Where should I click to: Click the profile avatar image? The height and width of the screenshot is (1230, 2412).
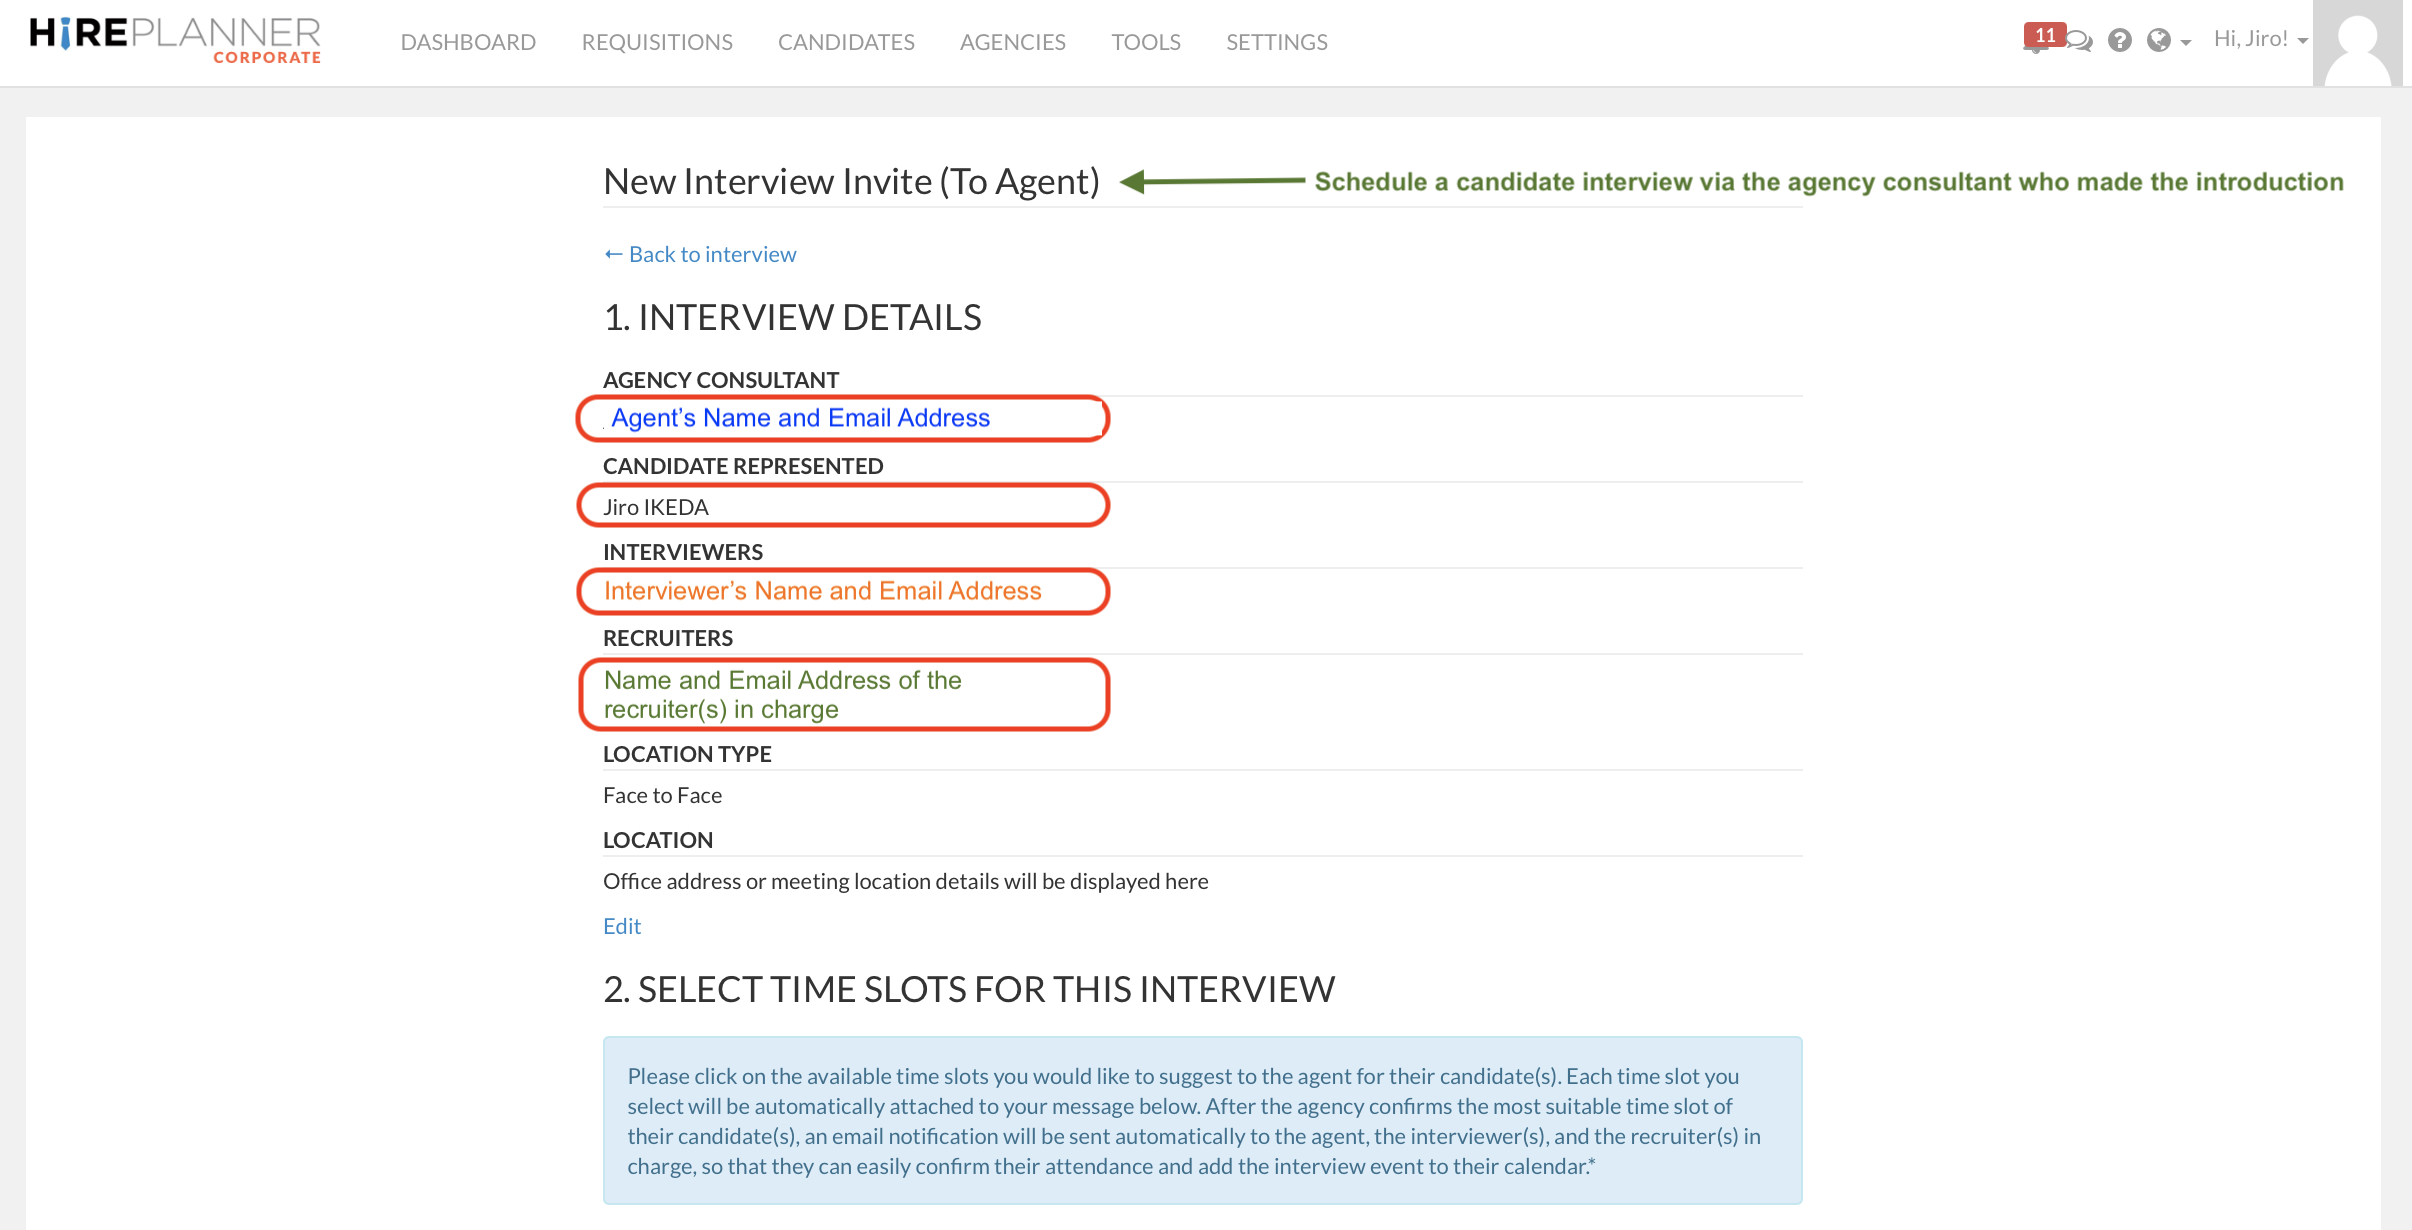pos(2356,42)
